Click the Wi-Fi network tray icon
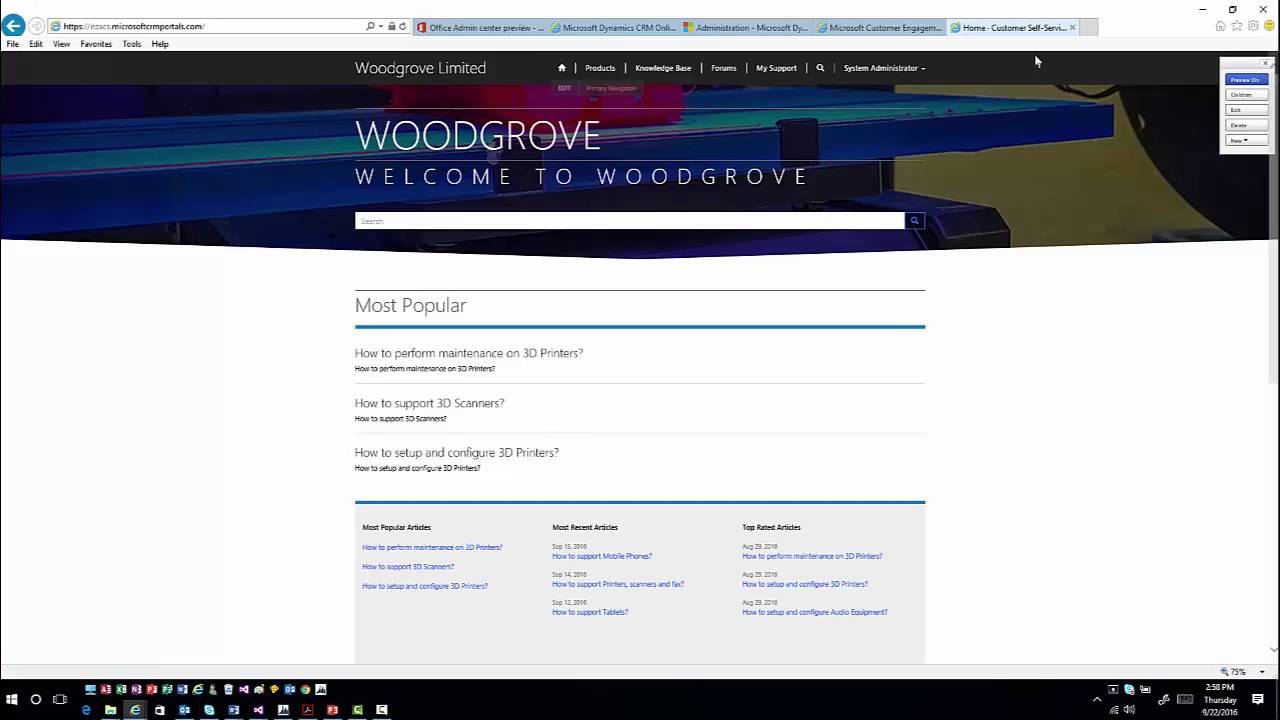Image resolution: width=1280 pixels, height=720 pixels. tap(1114, 710)
